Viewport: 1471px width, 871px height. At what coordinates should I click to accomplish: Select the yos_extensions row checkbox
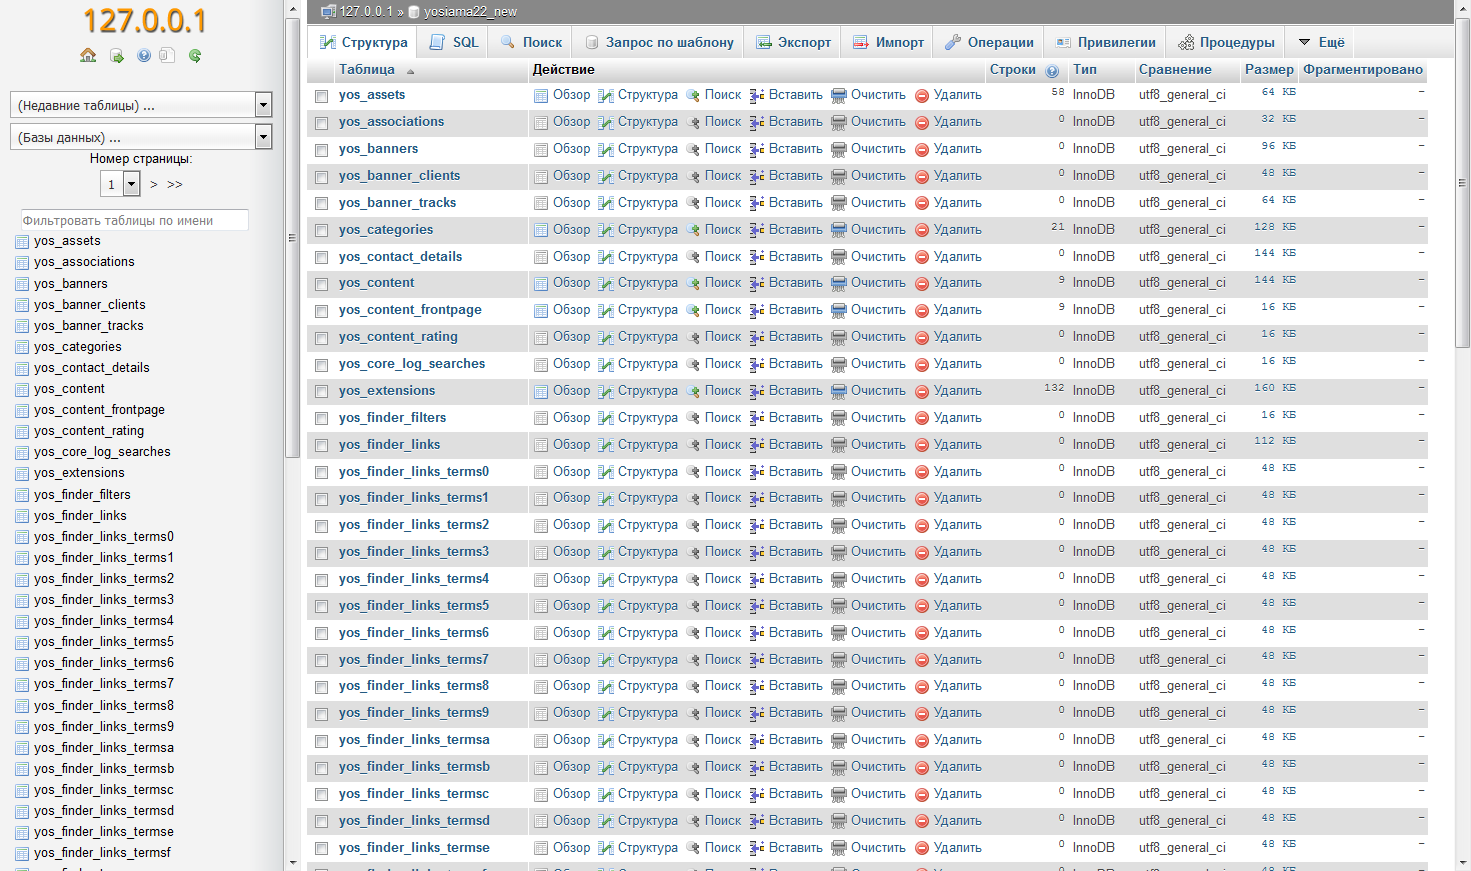pos(322,393)
